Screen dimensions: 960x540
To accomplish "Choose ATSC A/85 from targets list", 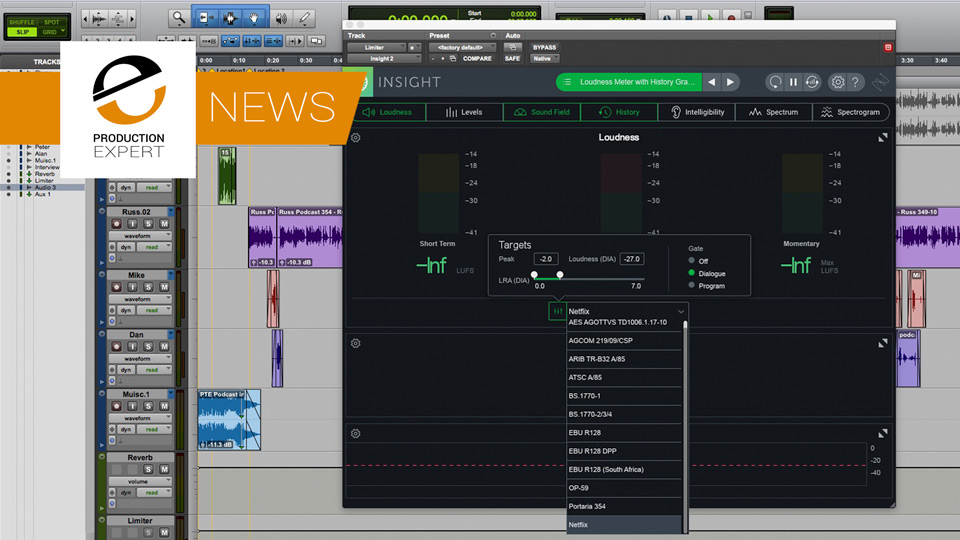I will click(x=624, y=378).
